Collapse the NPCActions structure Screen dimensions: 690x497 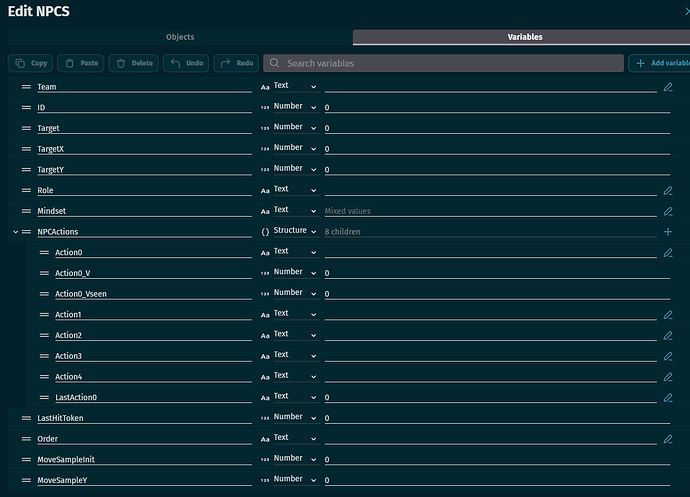[x=15, y=232]
